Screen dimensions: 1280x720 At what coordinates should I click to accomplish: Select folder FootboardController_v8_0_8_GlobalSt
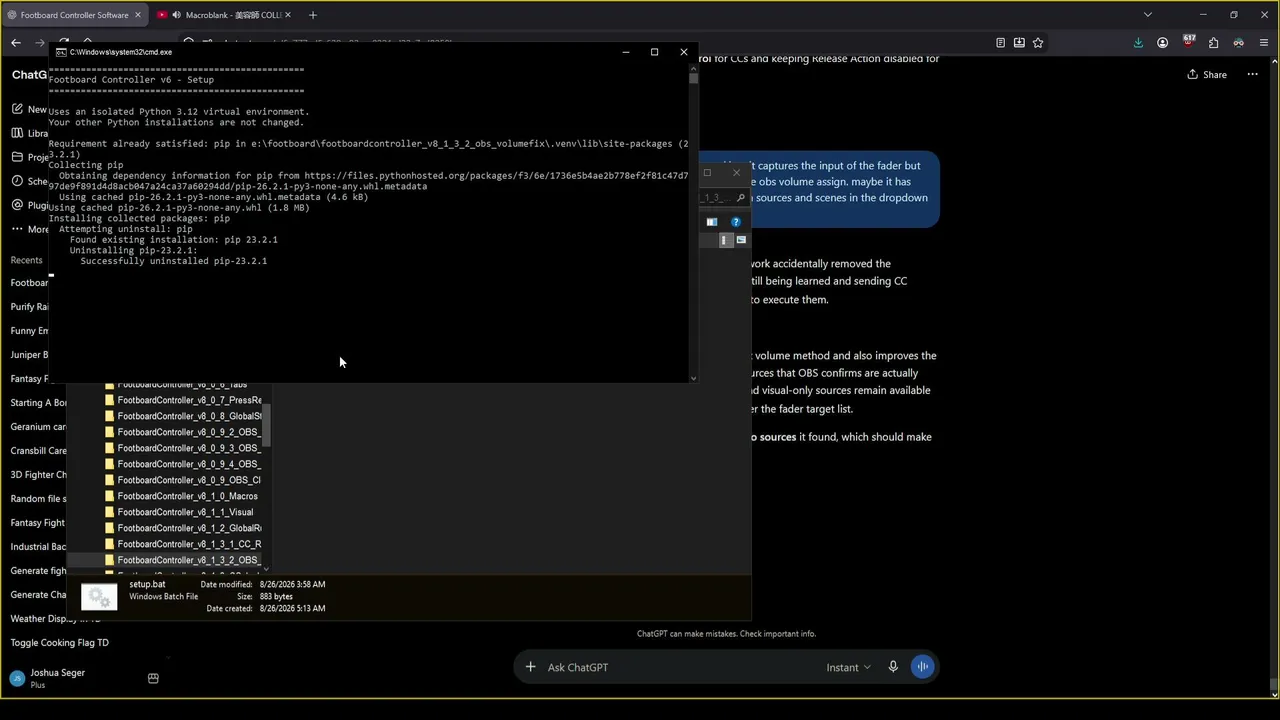184,416
